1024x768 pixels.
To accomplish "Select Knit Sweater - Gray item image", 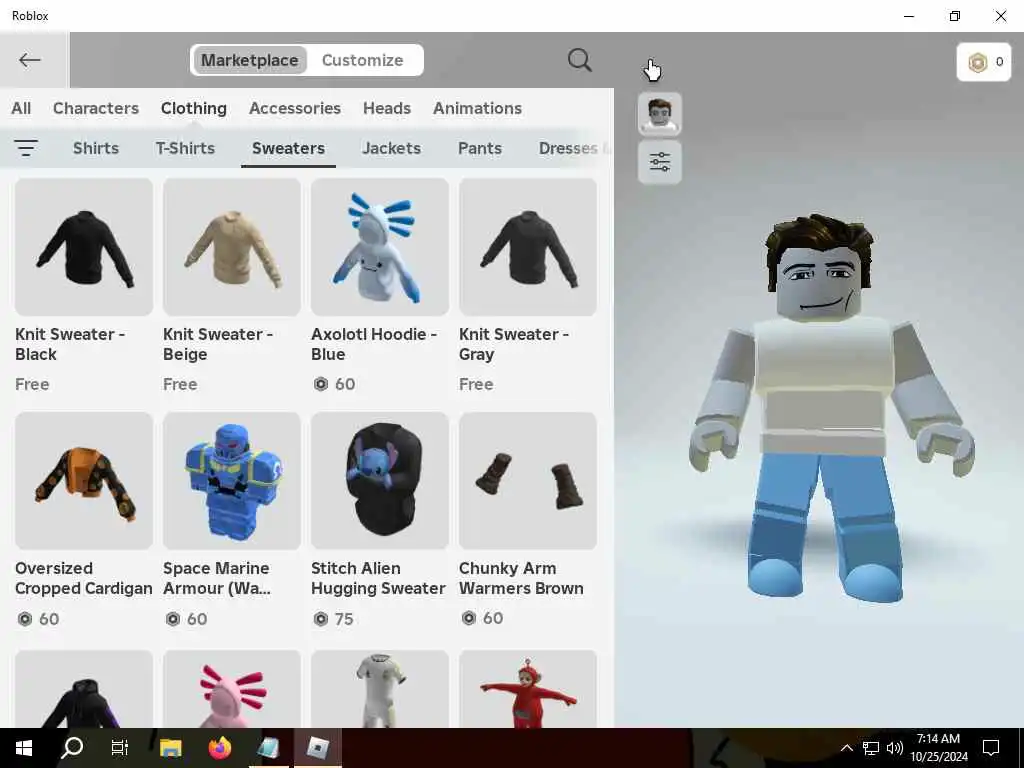I will pyautogui.click(x=528, y=247).
